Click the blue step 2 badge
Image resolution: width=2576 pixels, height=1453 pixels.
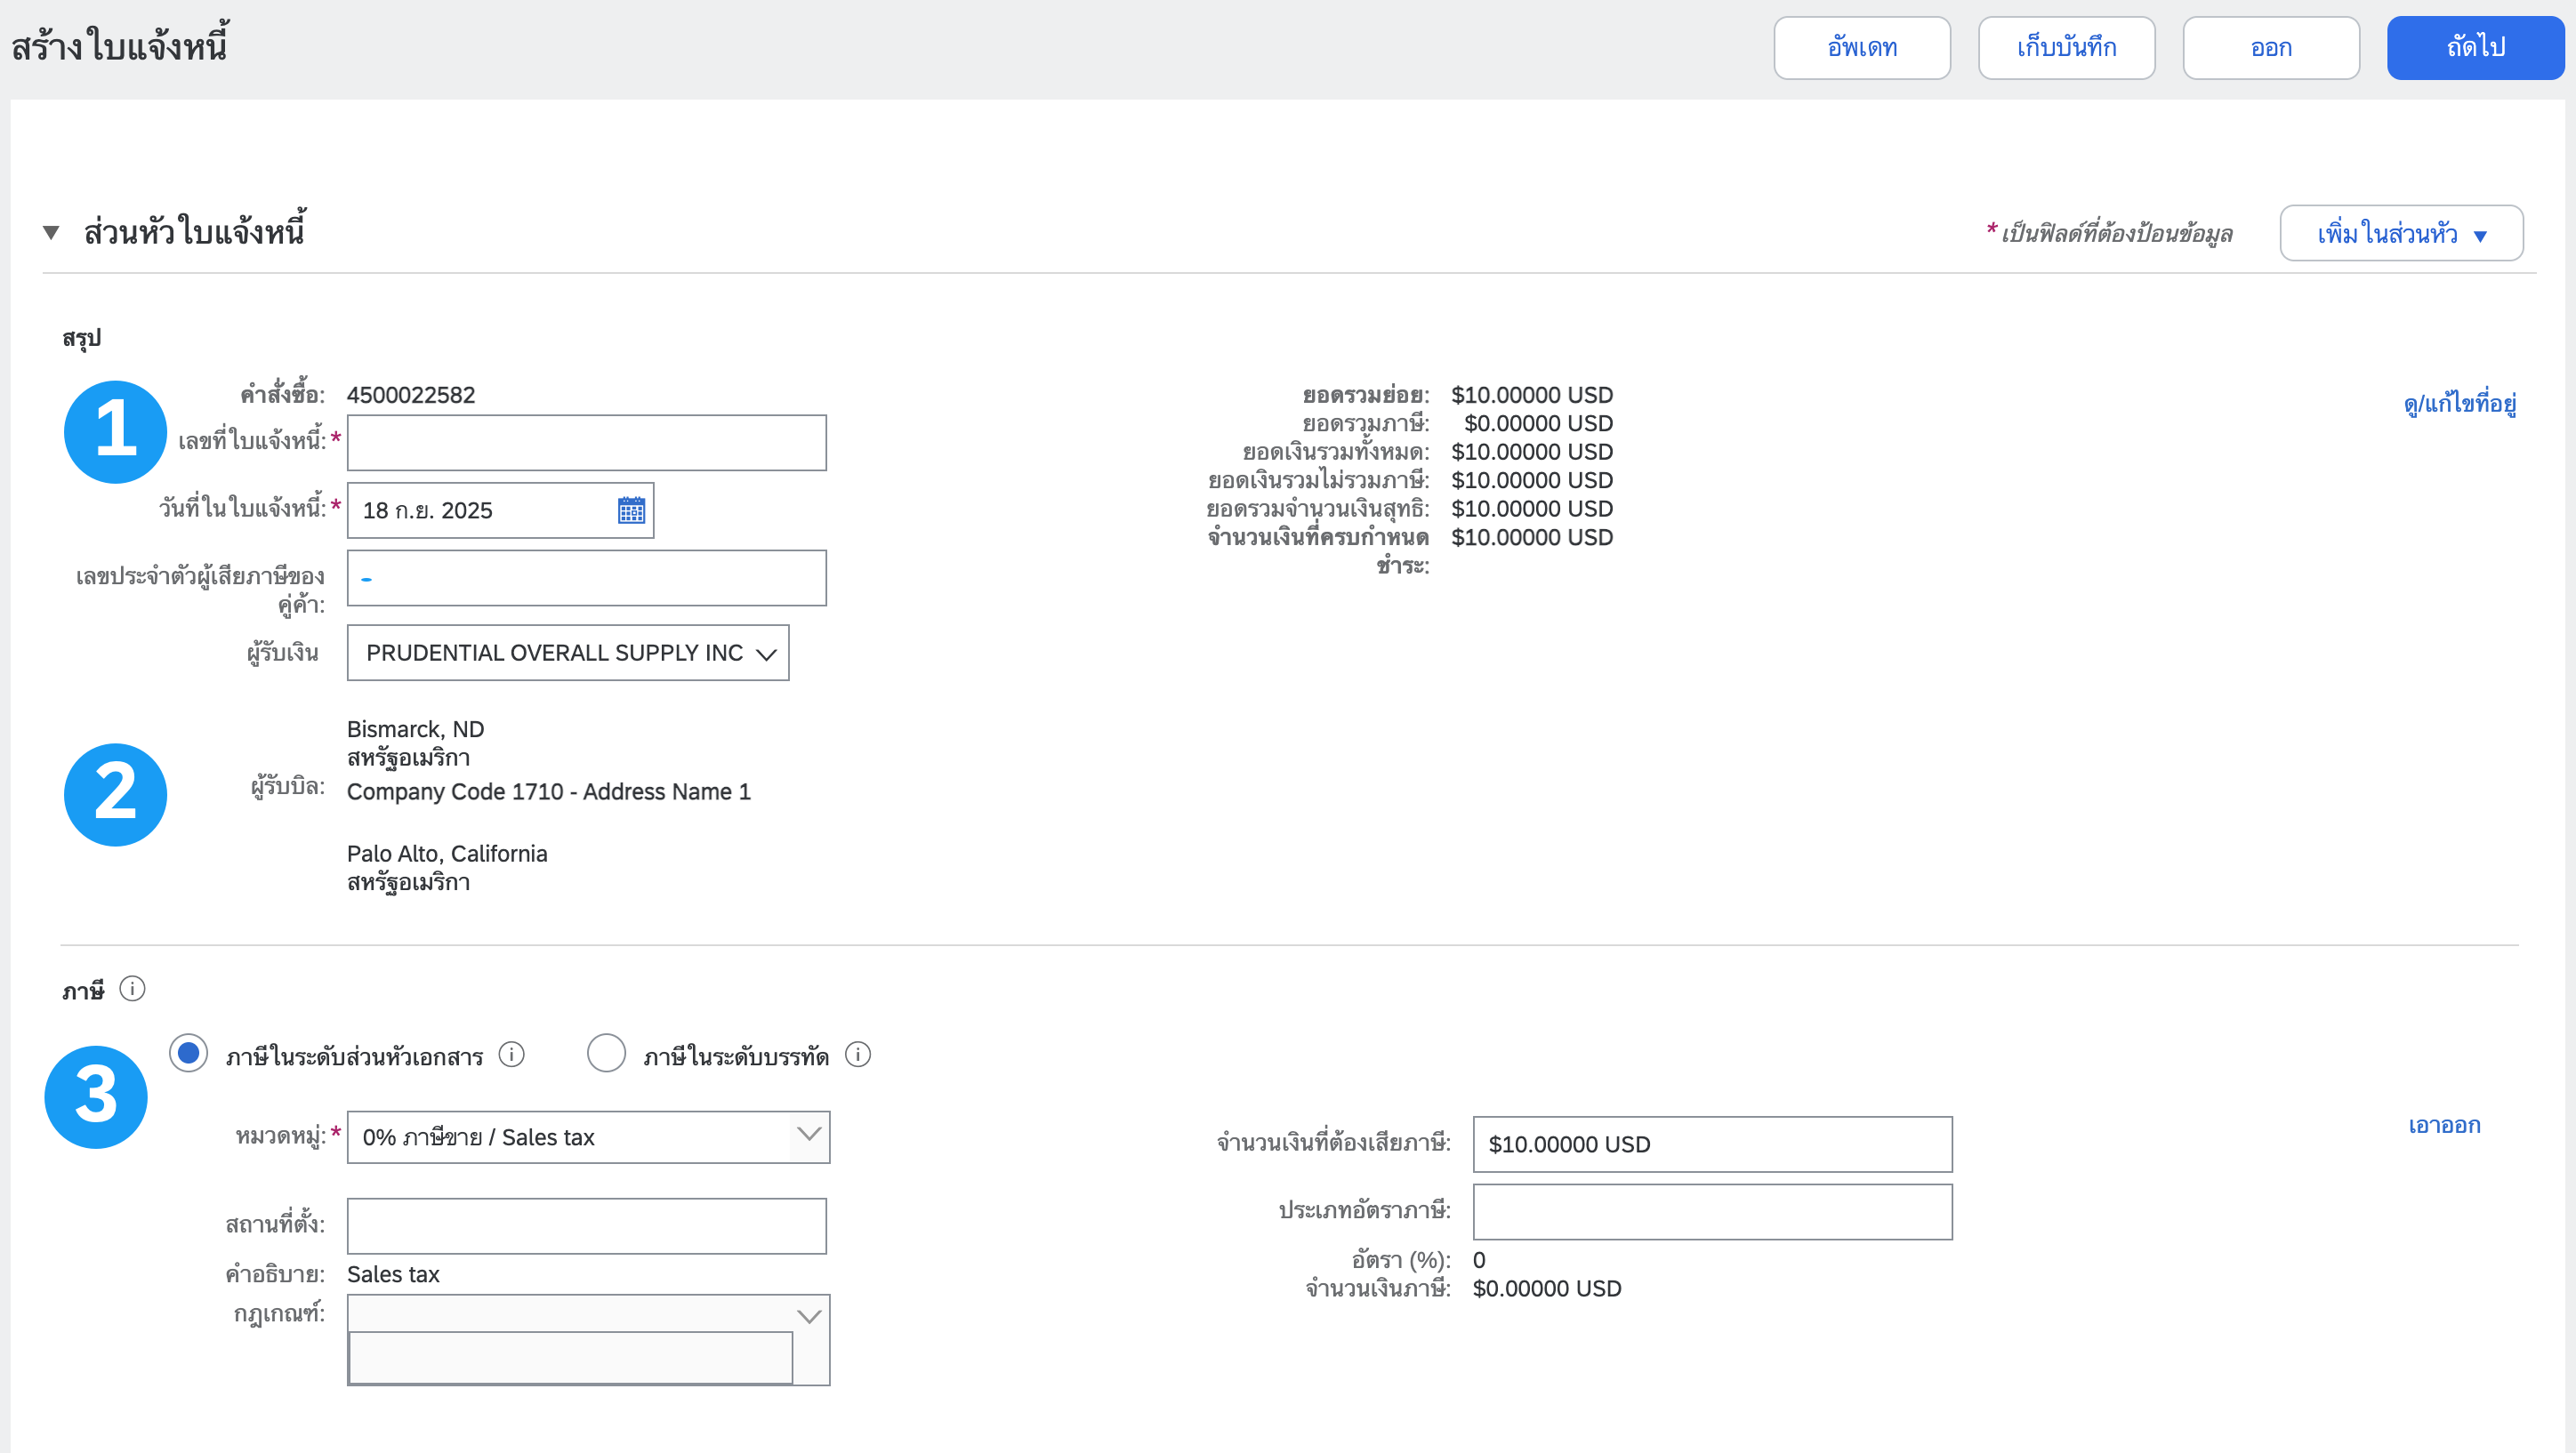[x=115, y=794]
